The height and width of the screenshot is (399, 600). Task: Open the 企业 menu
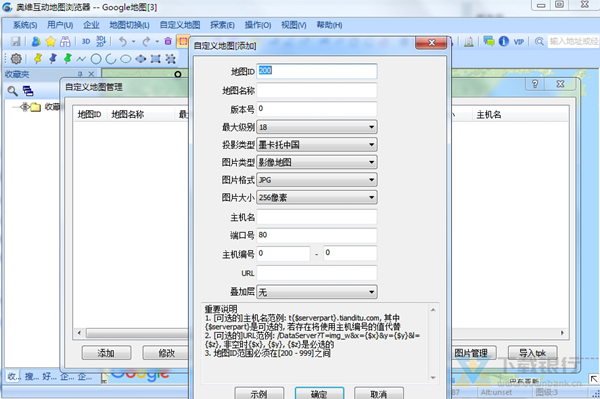[91, 25]
